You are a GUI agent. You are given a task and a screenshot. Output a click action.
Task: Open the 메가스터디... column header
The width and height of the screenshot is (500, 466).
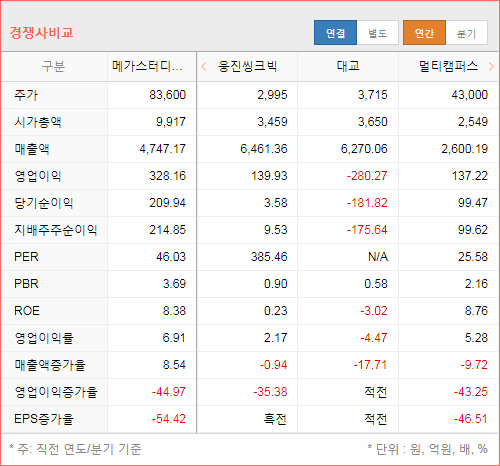coord(147,66)
